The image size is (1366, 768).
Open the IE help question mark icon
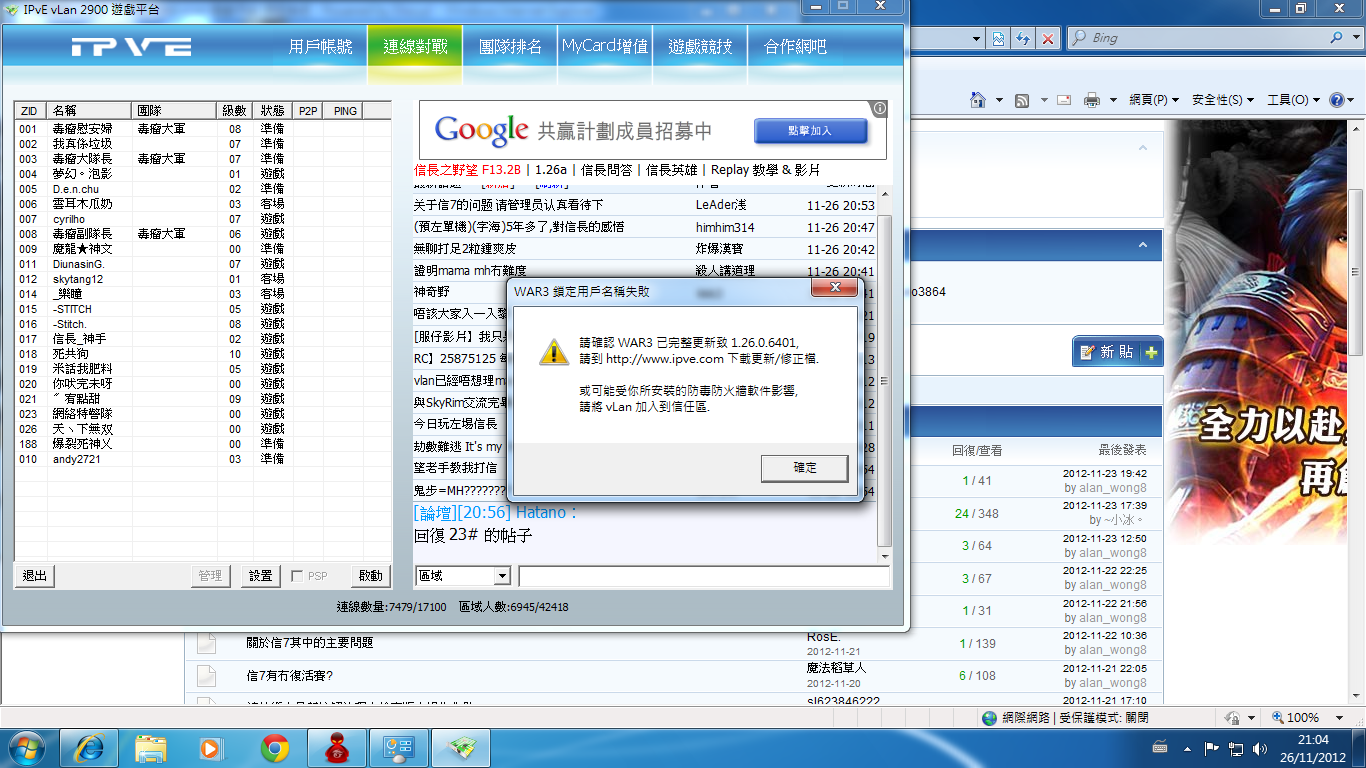1336,100
